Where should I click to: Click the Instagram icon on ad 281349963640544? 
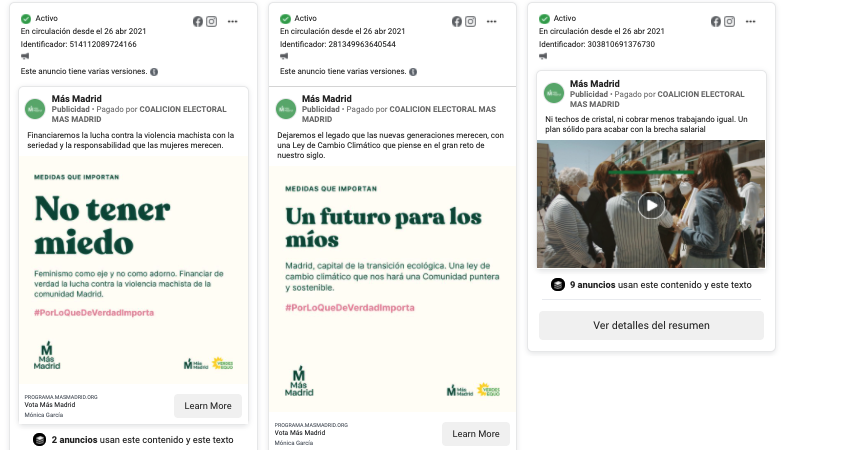pyautogui.click(x=471, y=21)
